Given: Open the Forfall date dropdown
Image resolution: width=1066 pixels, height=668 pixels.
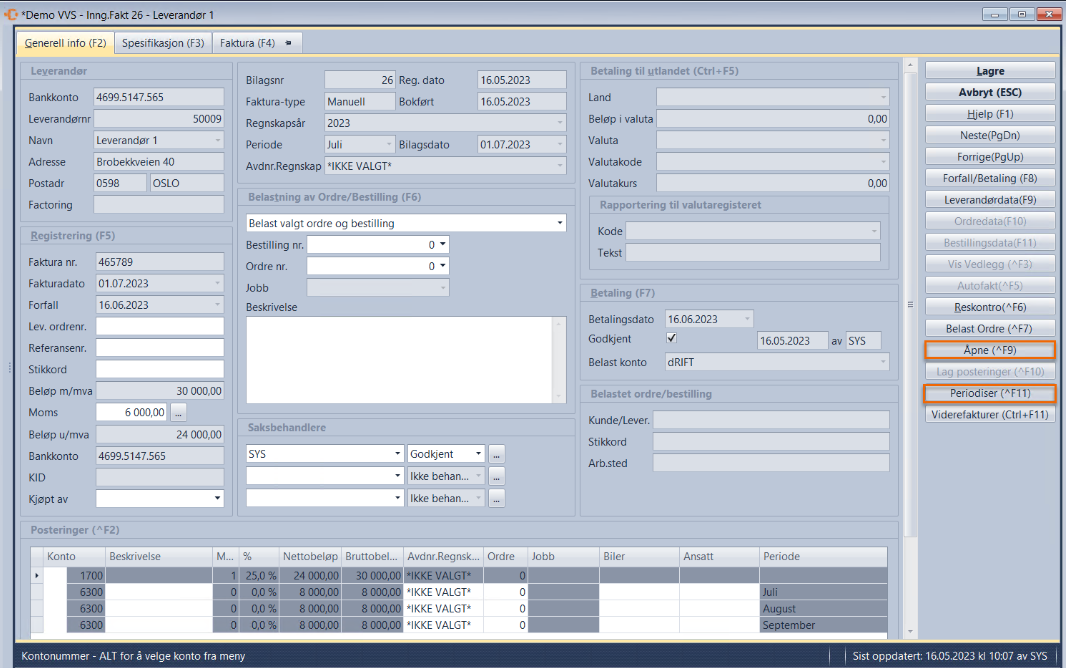Looking at the screenshot, I should point(218,305).
